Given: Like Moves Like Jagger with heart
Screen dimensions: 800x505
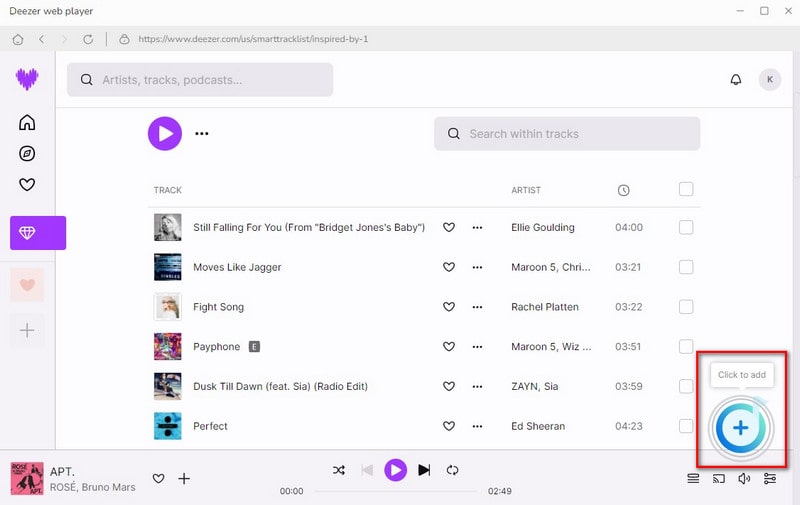Looking at the screenshot, I should point(448,267).
